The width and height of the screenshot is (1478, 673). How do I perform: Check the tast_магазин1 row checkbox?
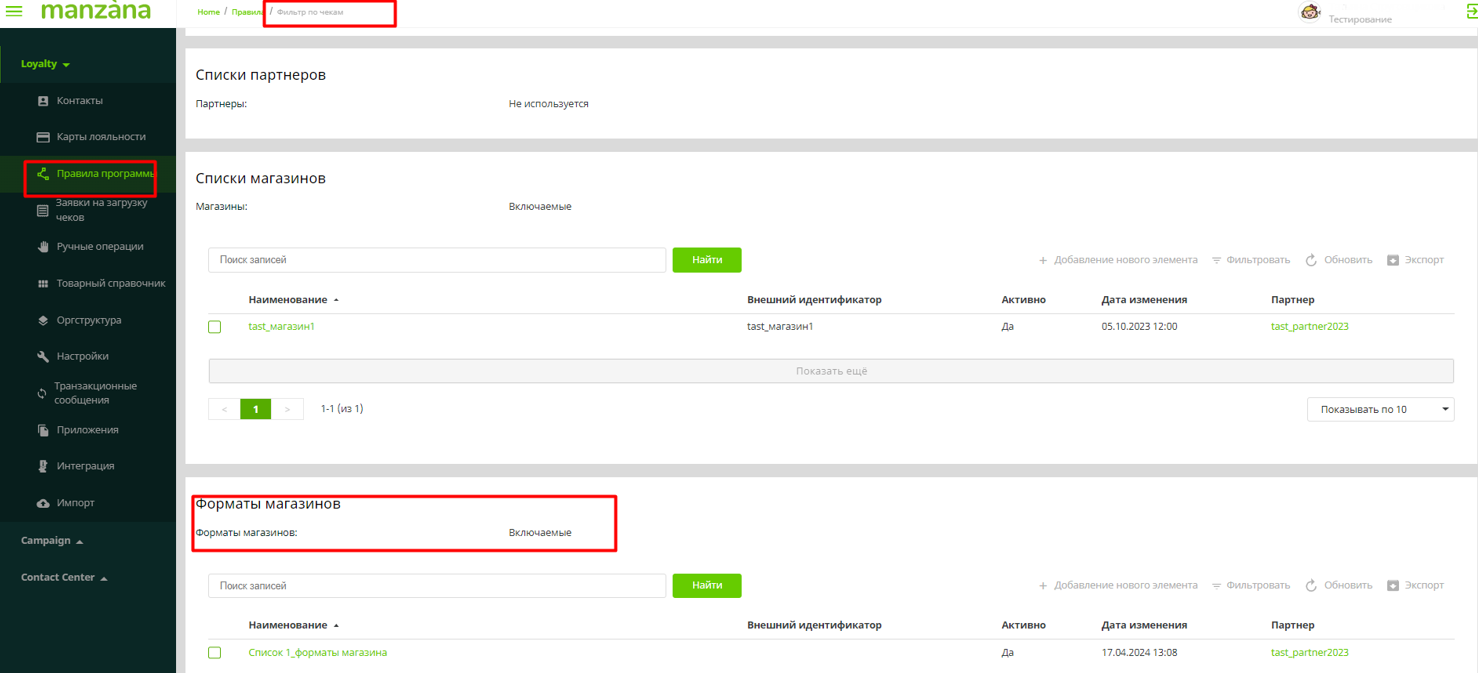(215, 327)
